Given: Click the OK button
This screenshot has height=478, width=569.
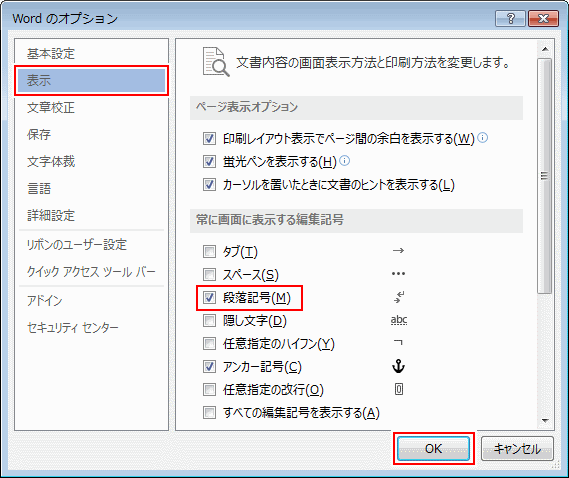Looking at the screenshot, I should pyautogui.click(x=434, y=449).
